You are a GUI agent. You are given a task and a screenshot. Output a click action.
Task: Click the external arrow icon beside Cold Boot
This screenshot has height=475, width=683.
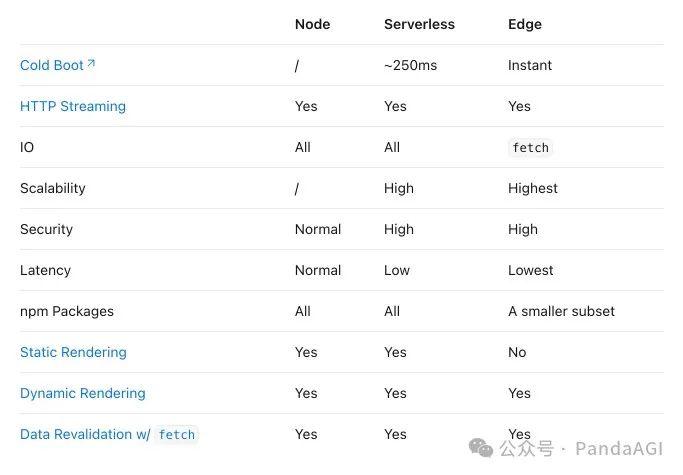(91, 63)
